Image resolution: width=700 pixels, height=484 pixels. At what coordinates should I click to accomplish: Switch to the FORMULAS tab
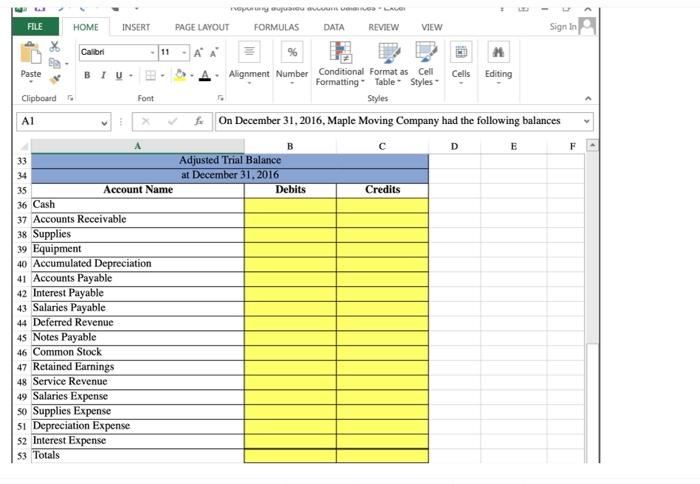[276, 27]
